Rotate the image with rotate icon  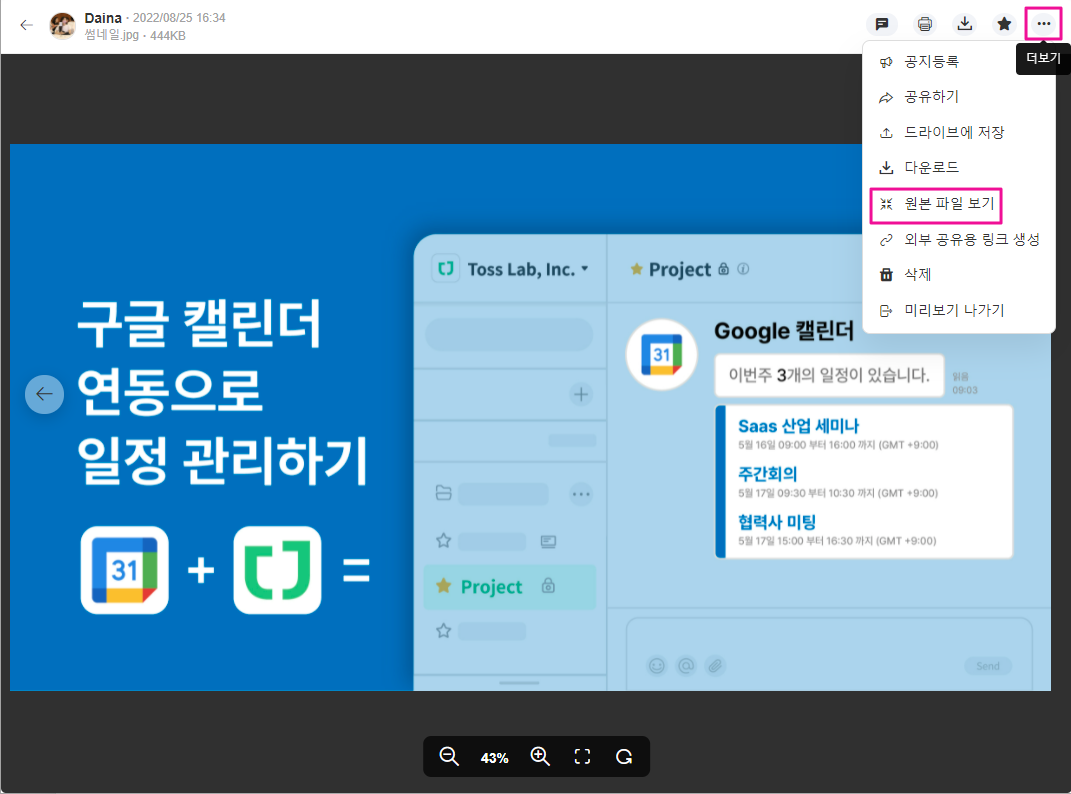(624, 756)
